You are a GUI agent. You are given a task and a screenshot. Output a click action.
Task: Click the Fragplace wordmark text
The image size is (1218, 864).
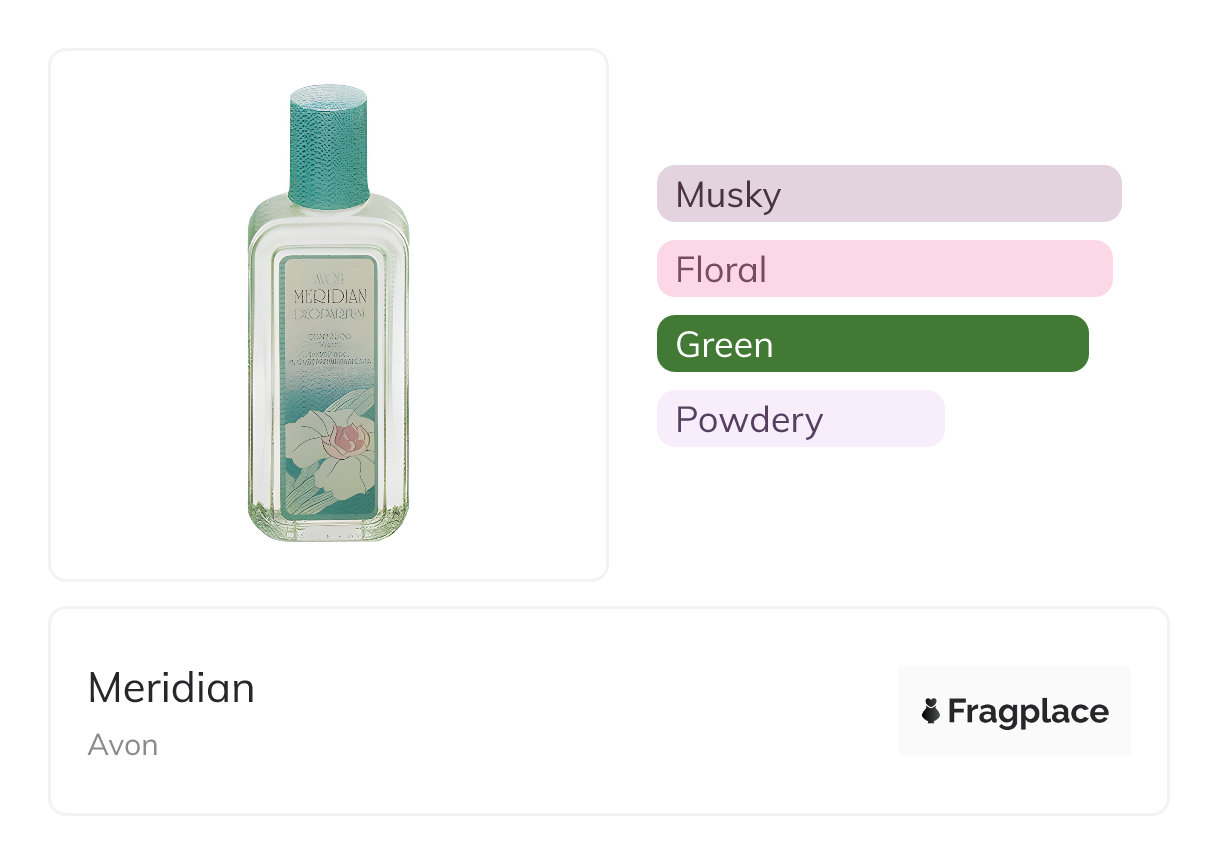click(x=1028, y=712)
